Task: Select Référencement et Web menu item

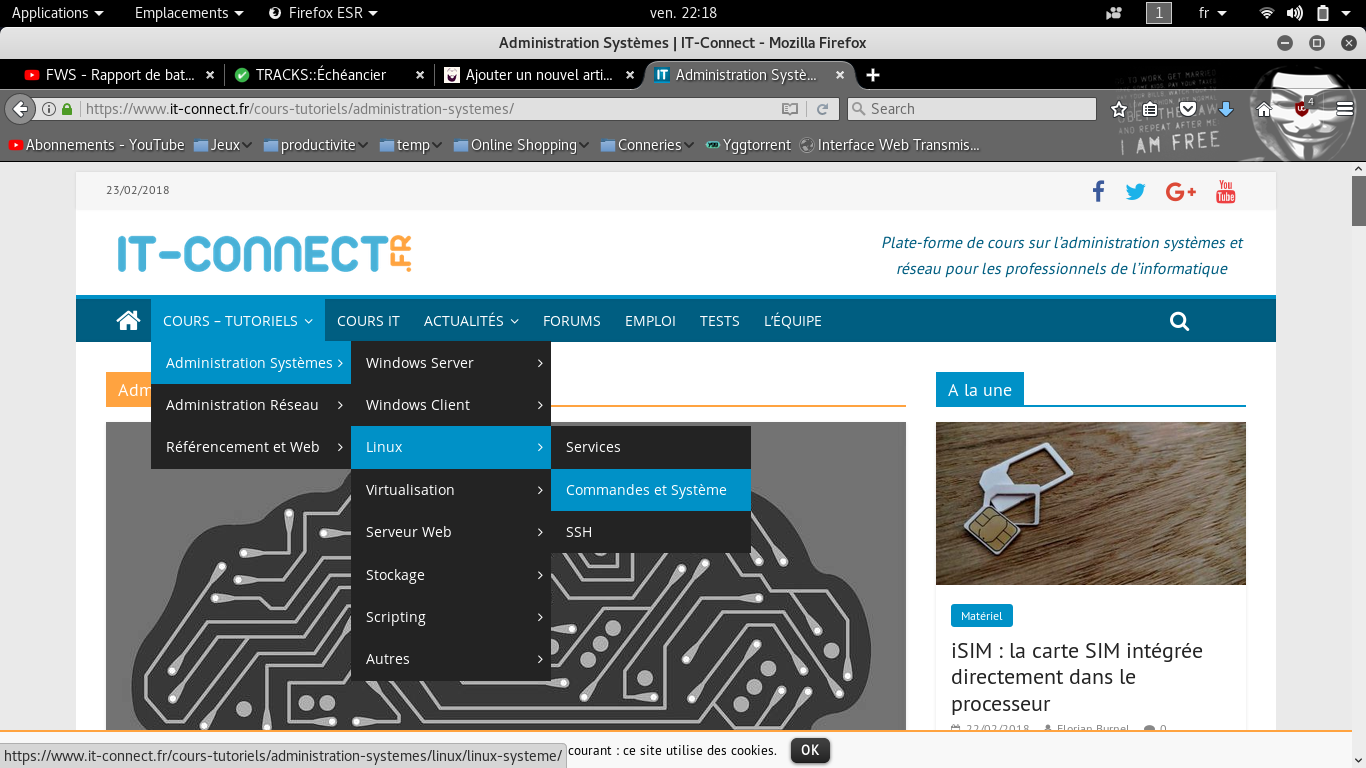Action: coord(251,447)
